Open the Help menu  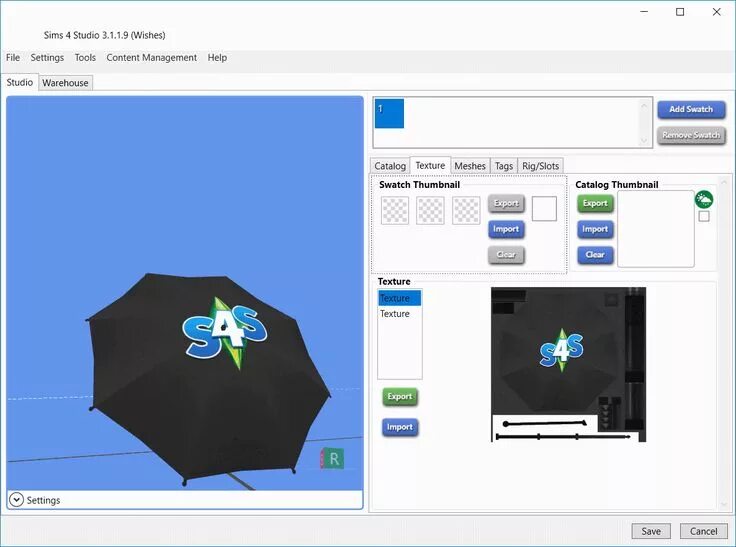pyautogui.click(x=217, y=58)
